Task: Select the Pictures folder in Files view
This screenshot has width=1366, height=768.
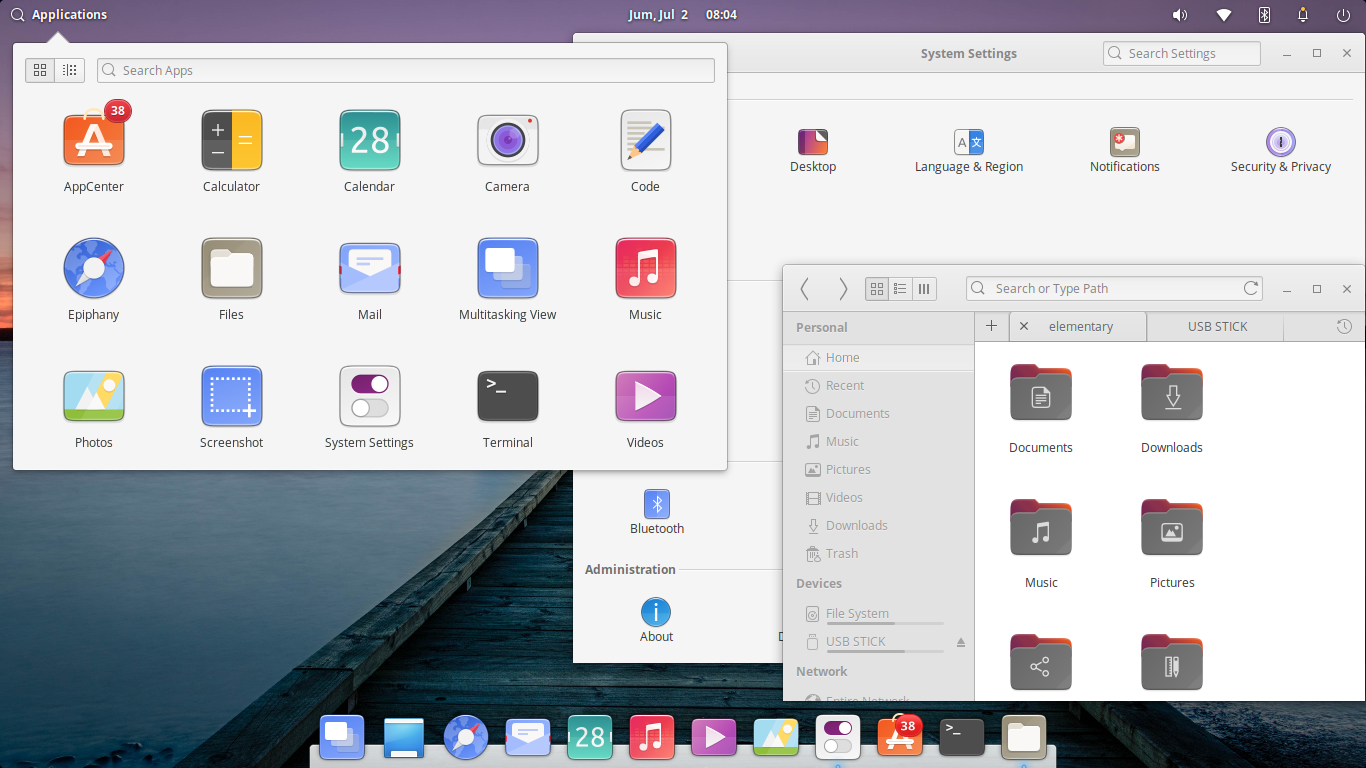Action: click(x=1172, y=545)
